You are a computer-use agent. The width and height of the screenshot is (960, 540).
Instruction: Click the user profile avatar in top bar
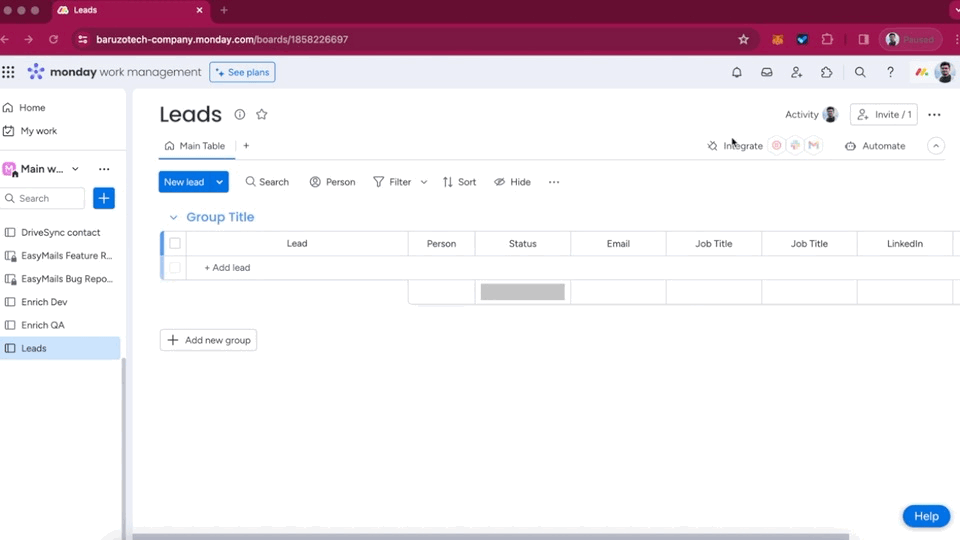point(945,72)
